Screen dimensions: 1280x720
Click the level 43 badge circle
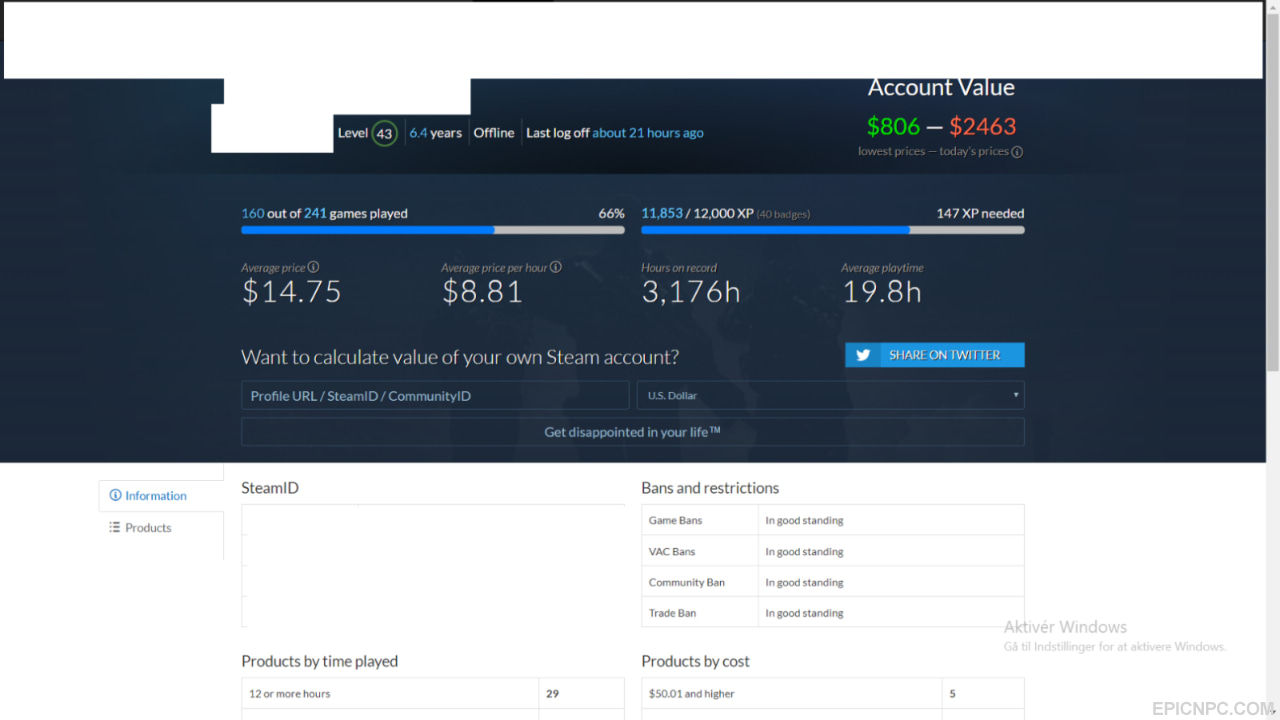click(x=384, y=133)
